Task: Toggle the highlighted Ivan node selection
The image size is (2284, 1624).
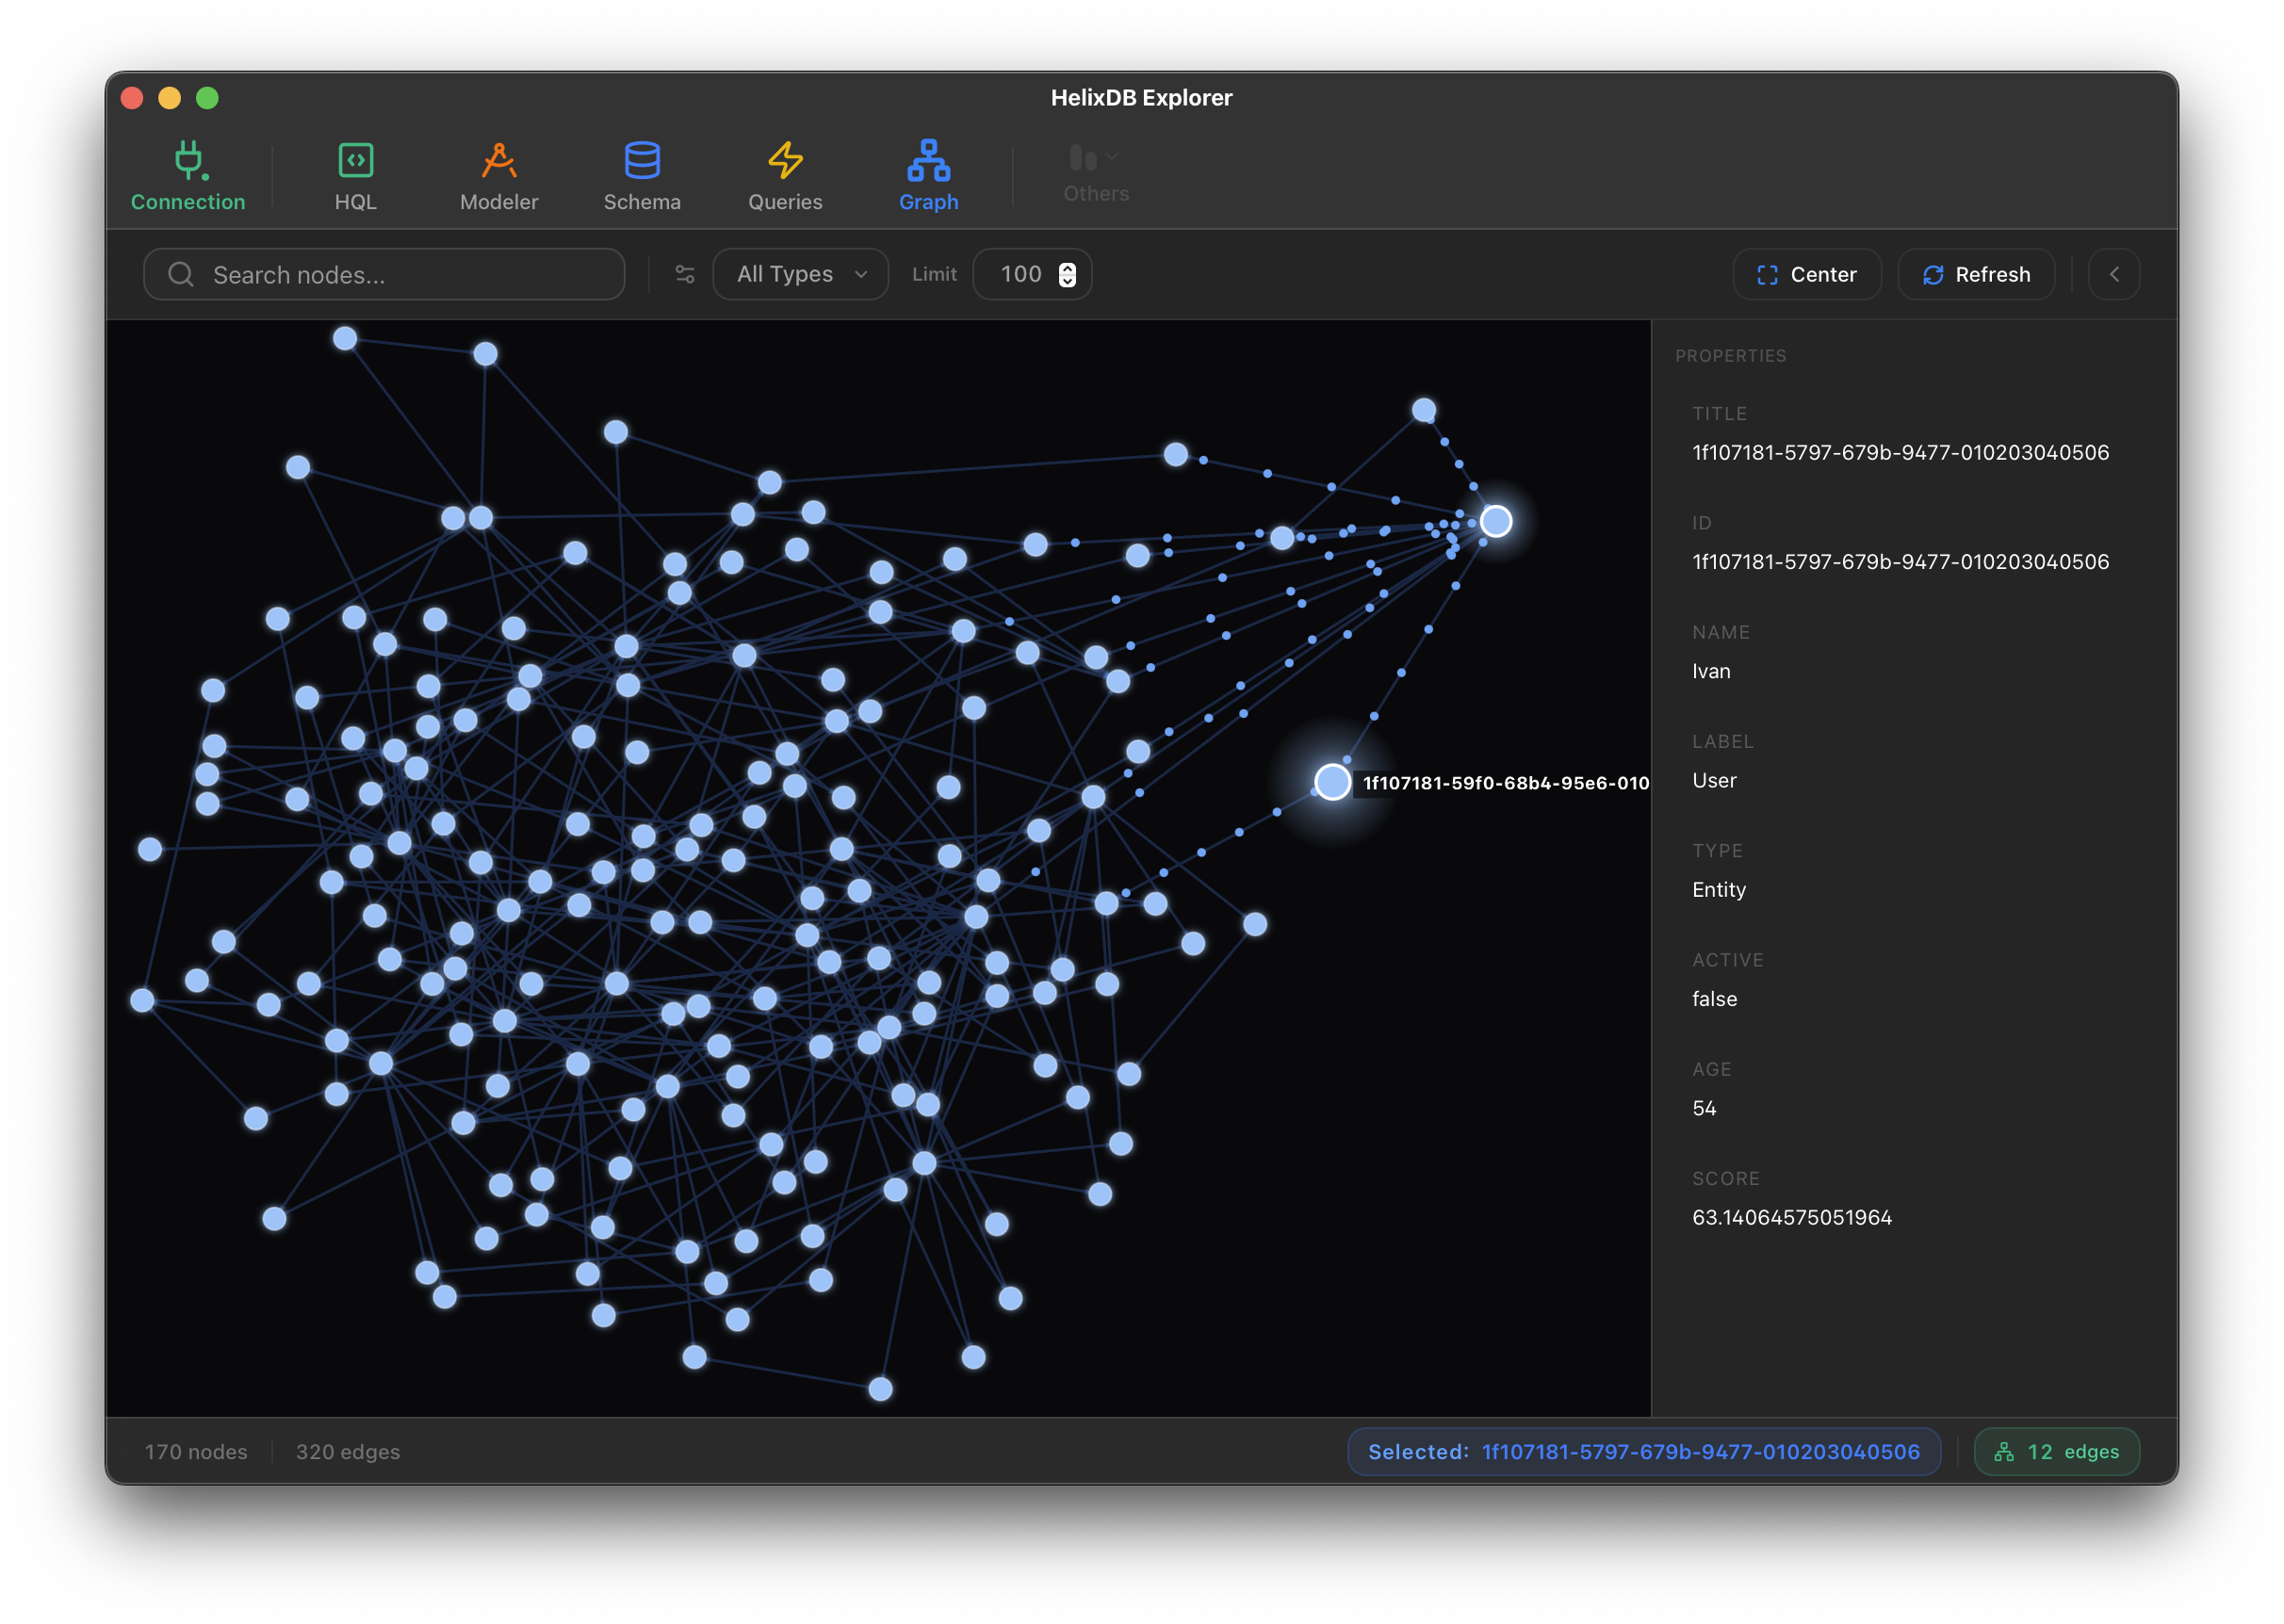Action: pos(1496,520)
